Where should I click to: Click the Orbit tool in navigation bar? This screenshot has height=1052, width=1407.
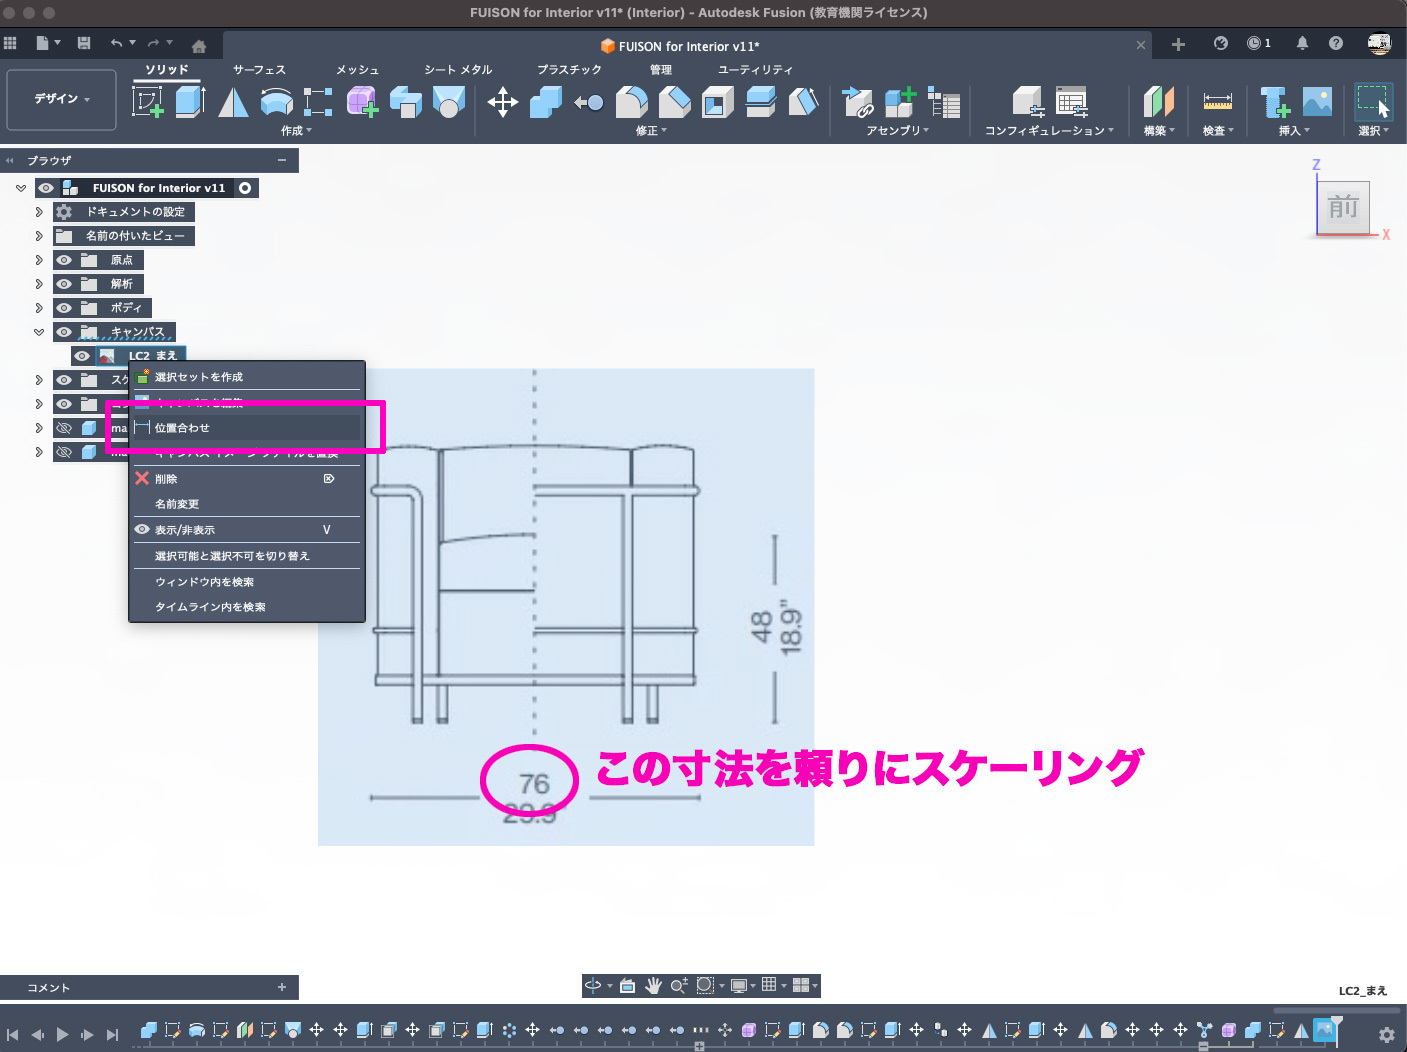(593, 986)
